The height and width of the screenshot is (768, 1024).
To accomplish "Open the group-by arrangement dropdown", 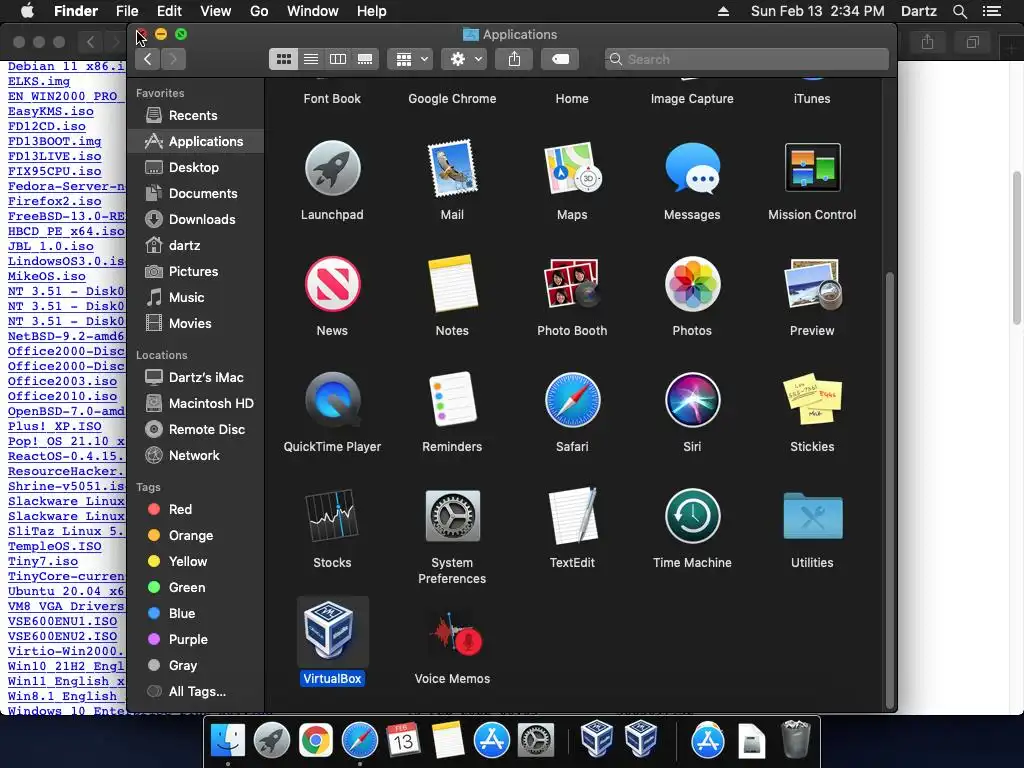I will (x=410, y=59).
